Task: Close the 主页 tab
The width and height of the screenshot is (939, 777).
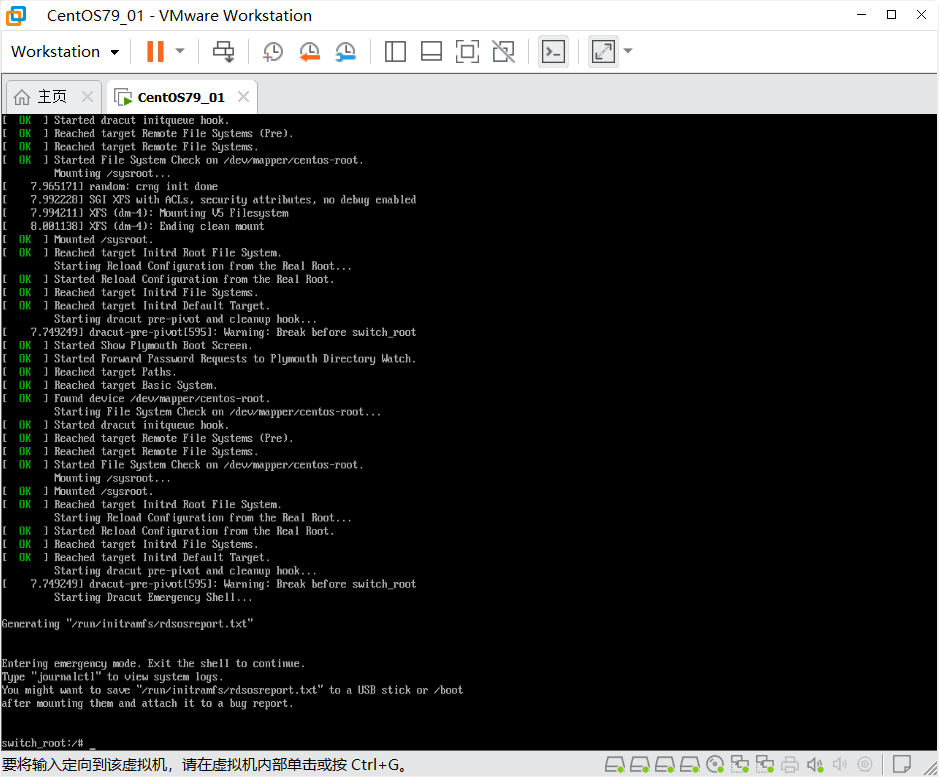Action: pyautogui.click(x=87, y=96)
